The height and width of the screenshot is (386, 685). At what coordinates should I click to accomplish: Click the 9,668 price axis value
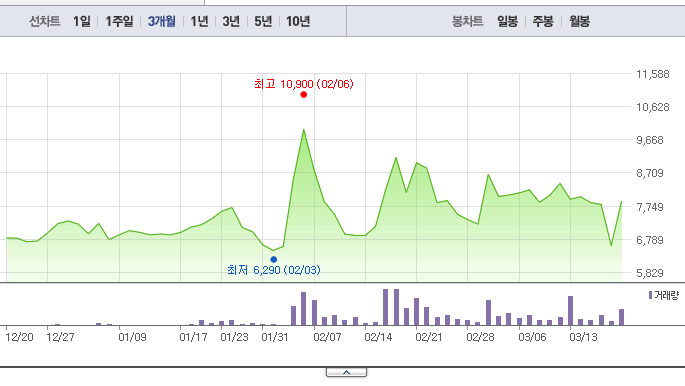click(x=650, y=140)
